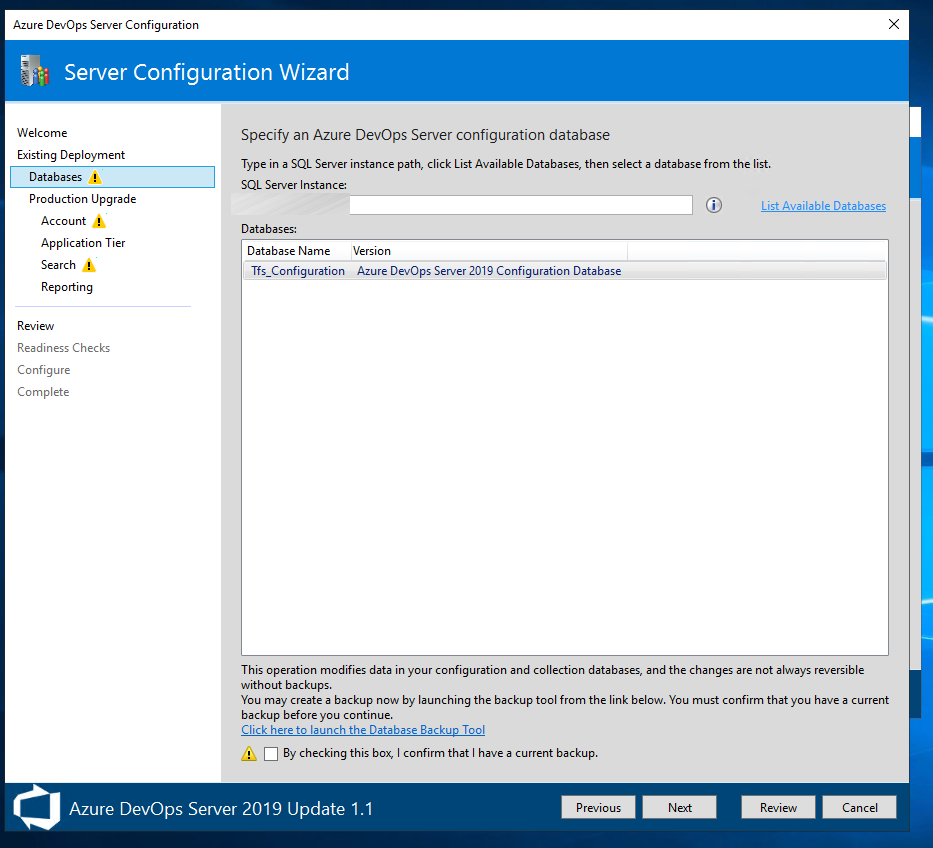Click the warning icon next to Search
The image size is (933, 848).
[x=89, y=265]
